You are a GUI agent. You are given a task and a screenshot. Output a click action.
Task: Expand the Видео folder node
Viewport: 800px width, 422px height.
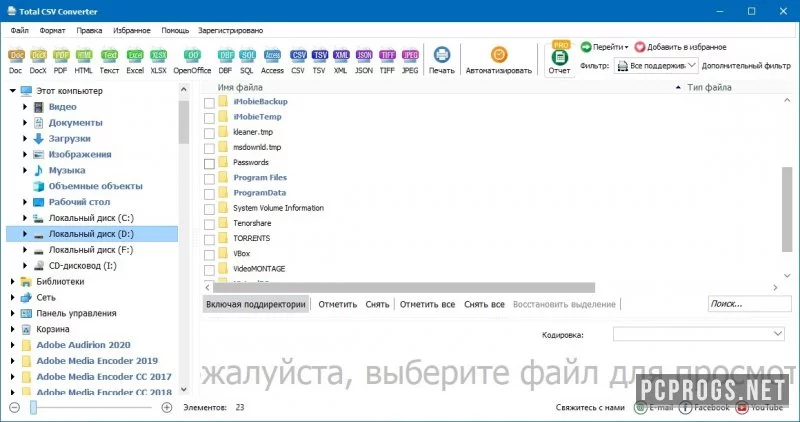point(25,107)
